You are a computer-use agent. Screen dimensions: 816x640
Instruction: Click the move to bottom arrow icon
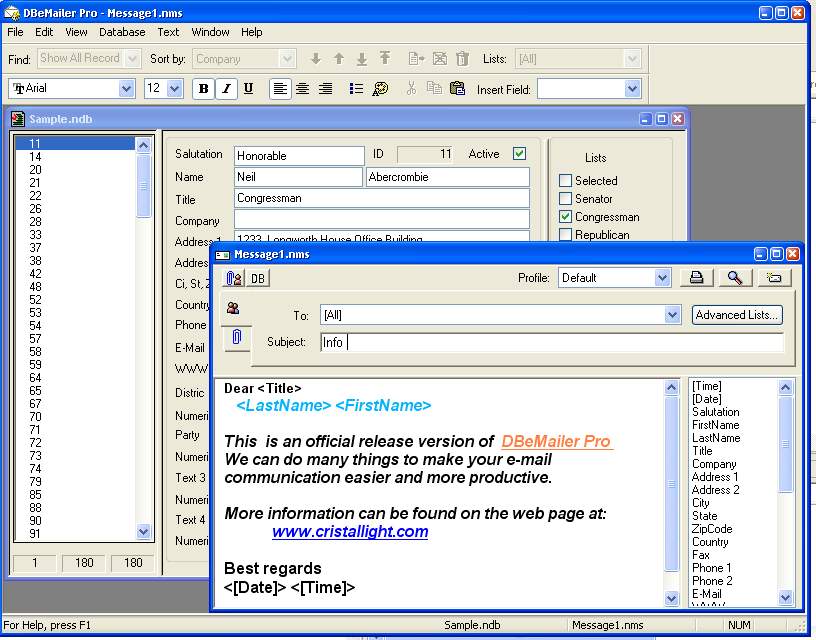[362, 59]
